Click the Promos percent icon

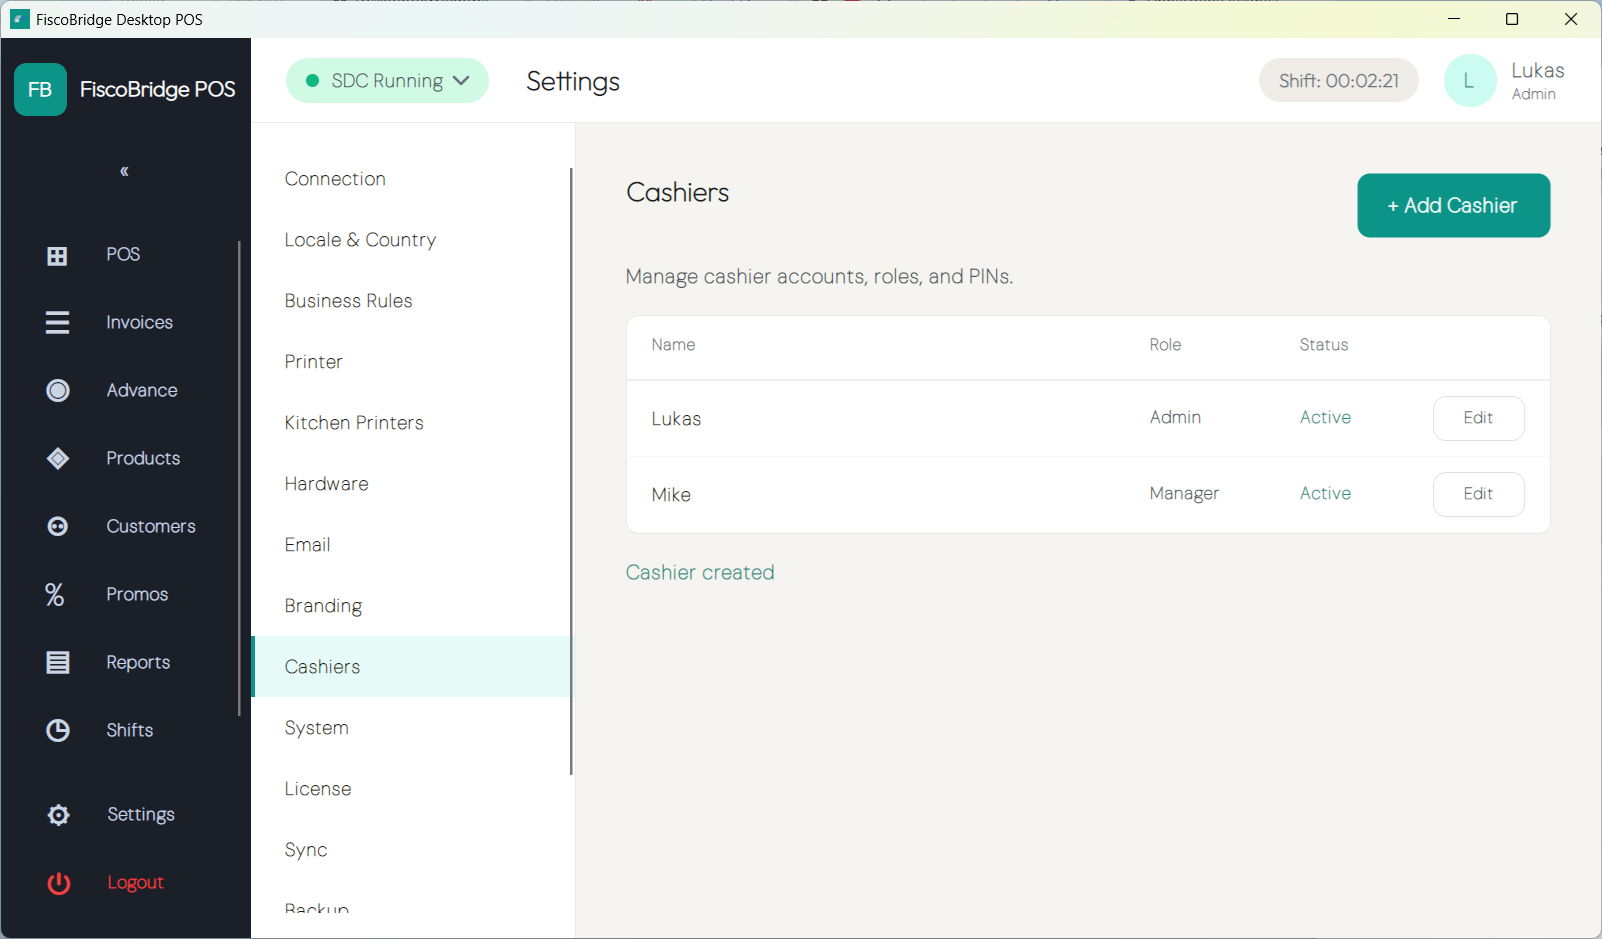click(x=55, y=594)
